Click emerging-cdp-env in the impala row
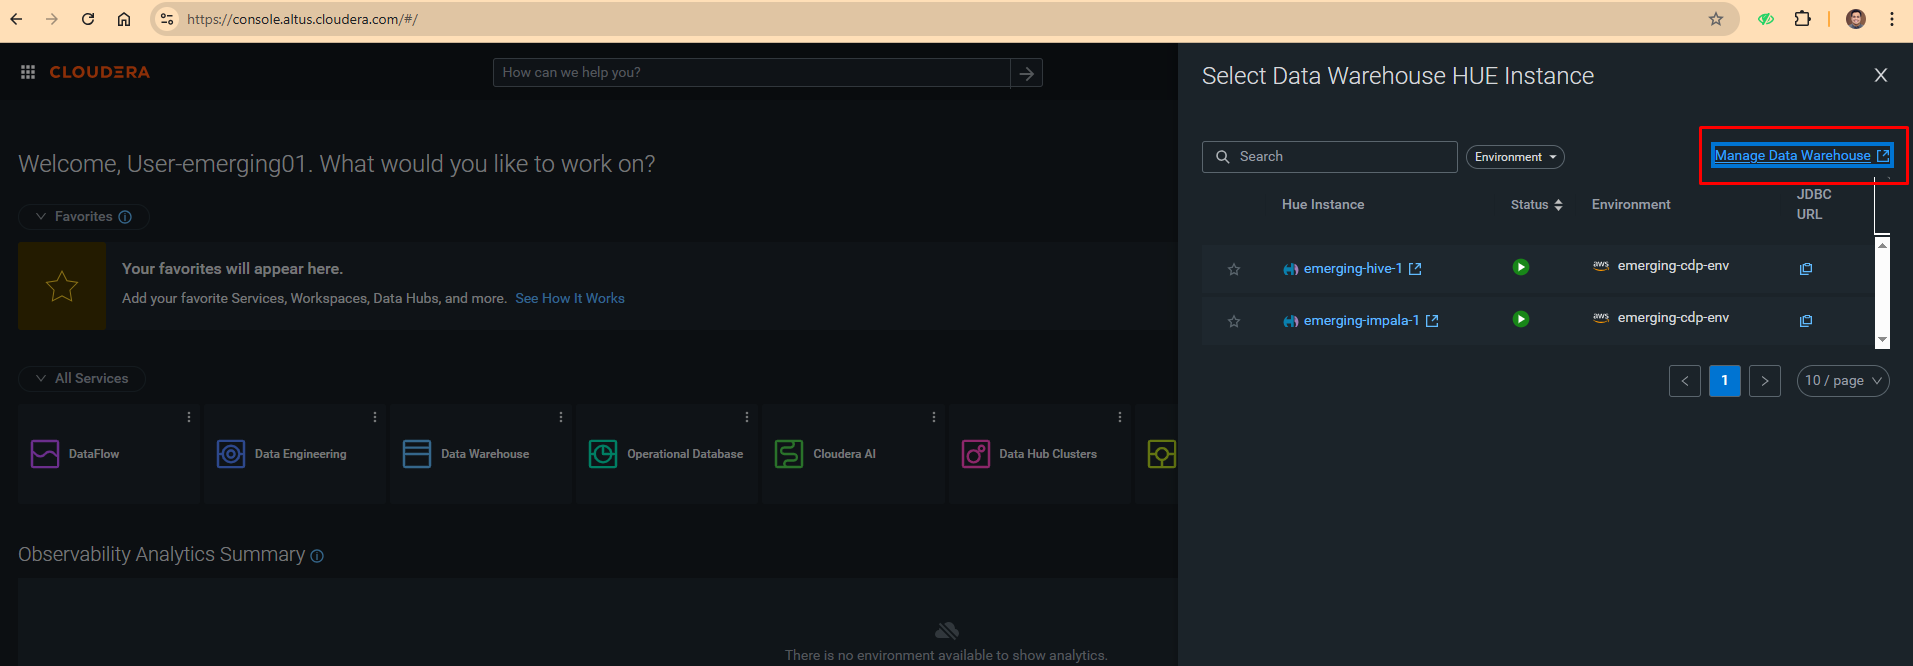This screenshot has height=666, width=1913. click(x=1673, y=318)
